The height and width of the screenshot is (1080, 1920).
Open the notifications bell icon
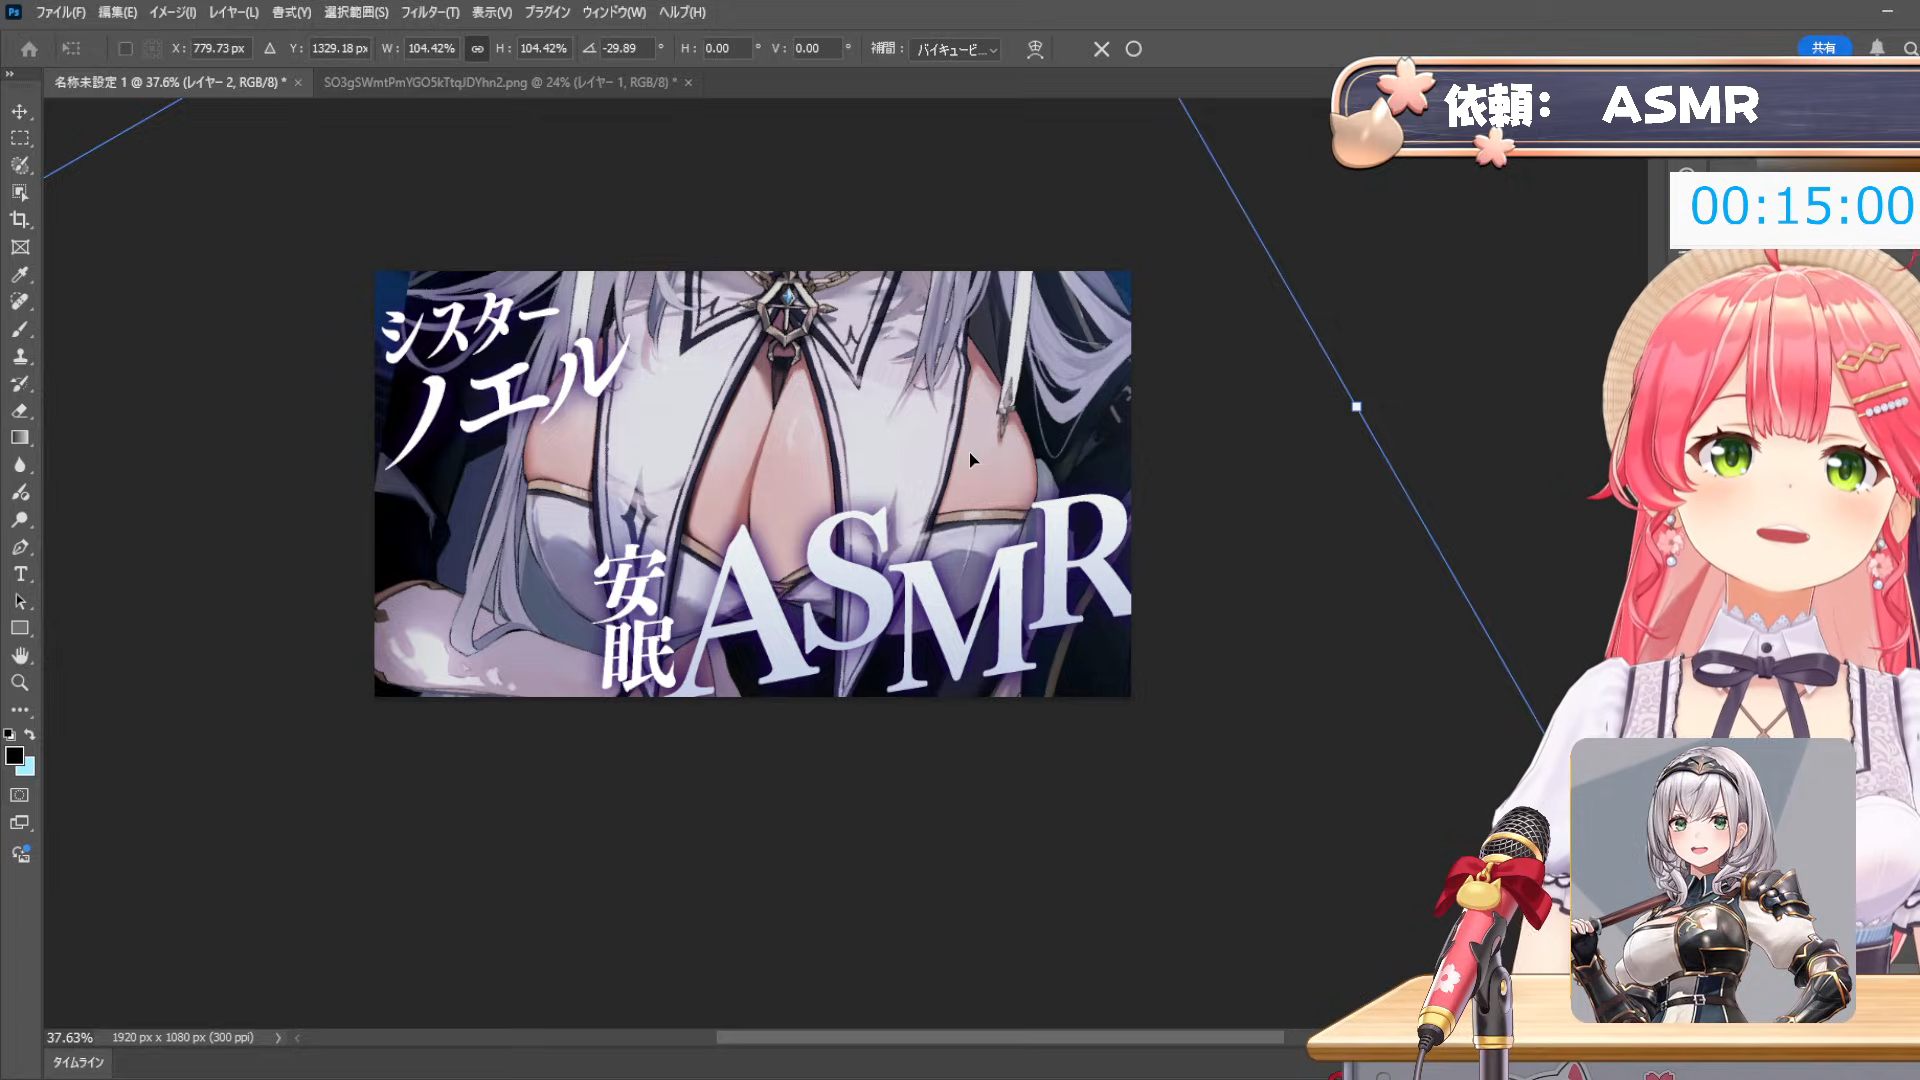1877,48
